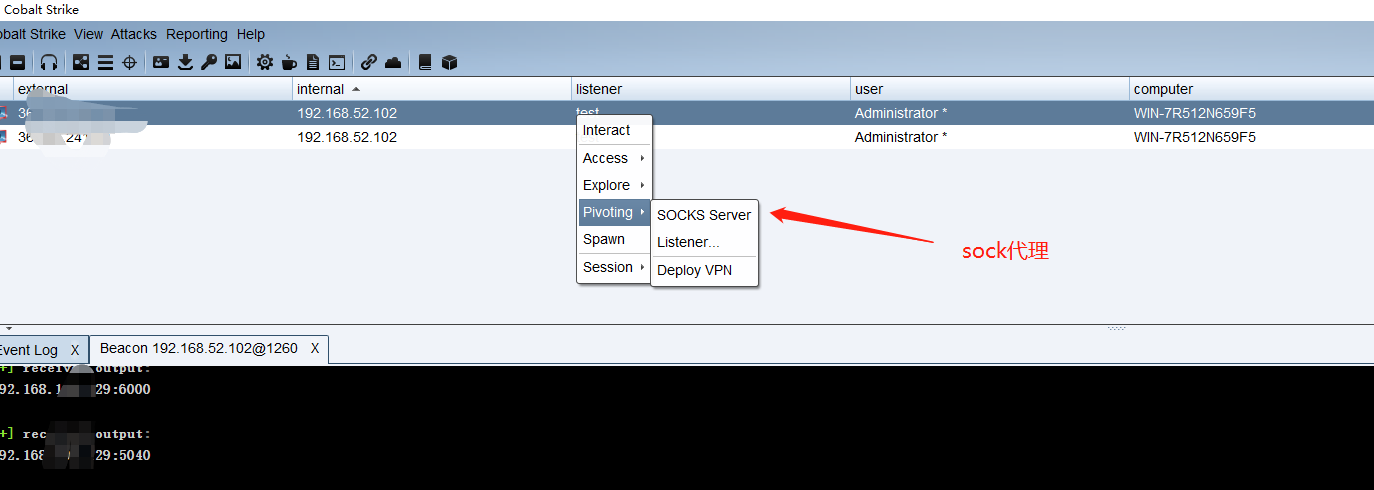1374x490 pixels.
Task: Switch to Pivot Graph view icon
Action: [81, 62]
